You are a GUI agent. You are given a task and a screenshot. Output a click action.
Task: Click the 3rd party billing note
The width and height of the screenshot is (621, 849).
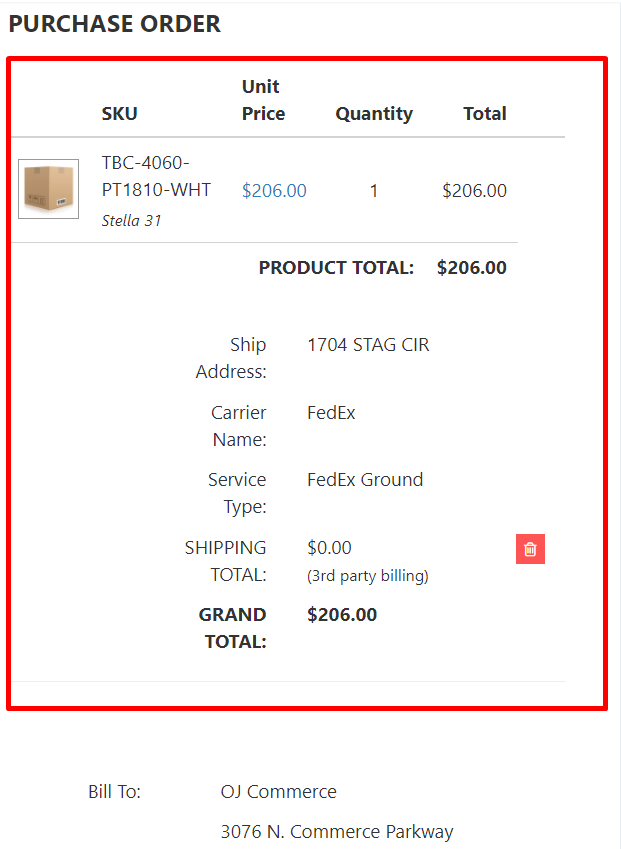tap(368, 575)
